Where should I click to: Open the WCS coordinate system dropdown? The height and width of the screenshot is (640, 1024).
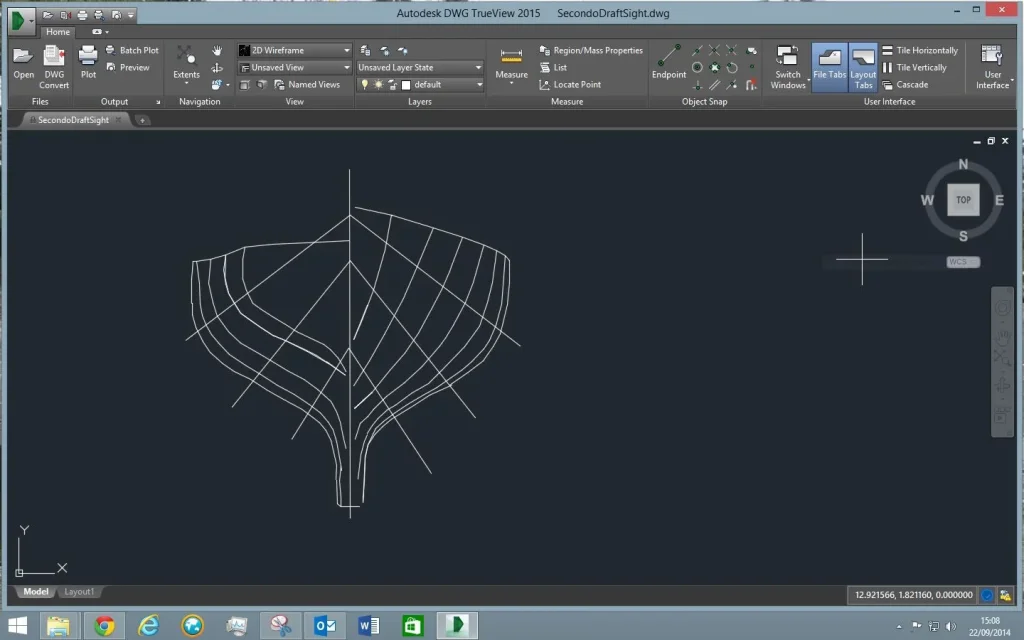click(x=963, y=262)
